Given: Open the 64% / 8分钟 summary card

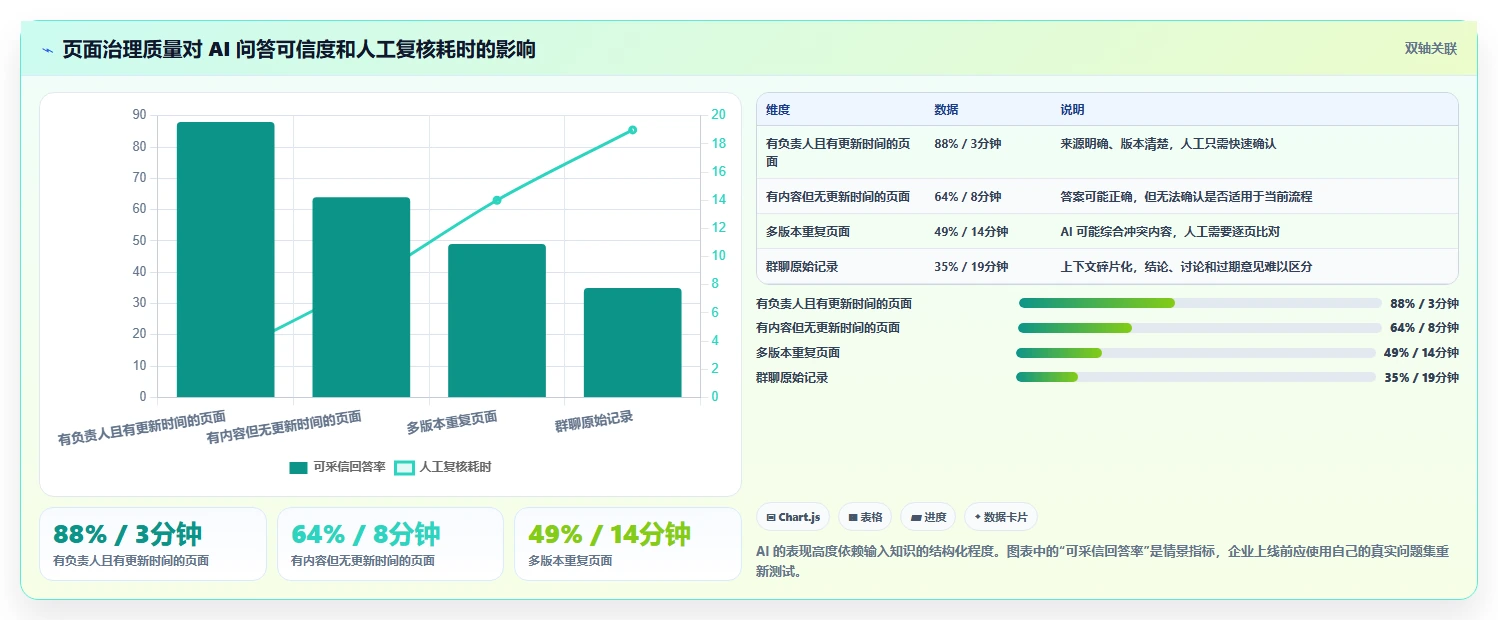Looking at the screenshot, I should click(390, 544).
